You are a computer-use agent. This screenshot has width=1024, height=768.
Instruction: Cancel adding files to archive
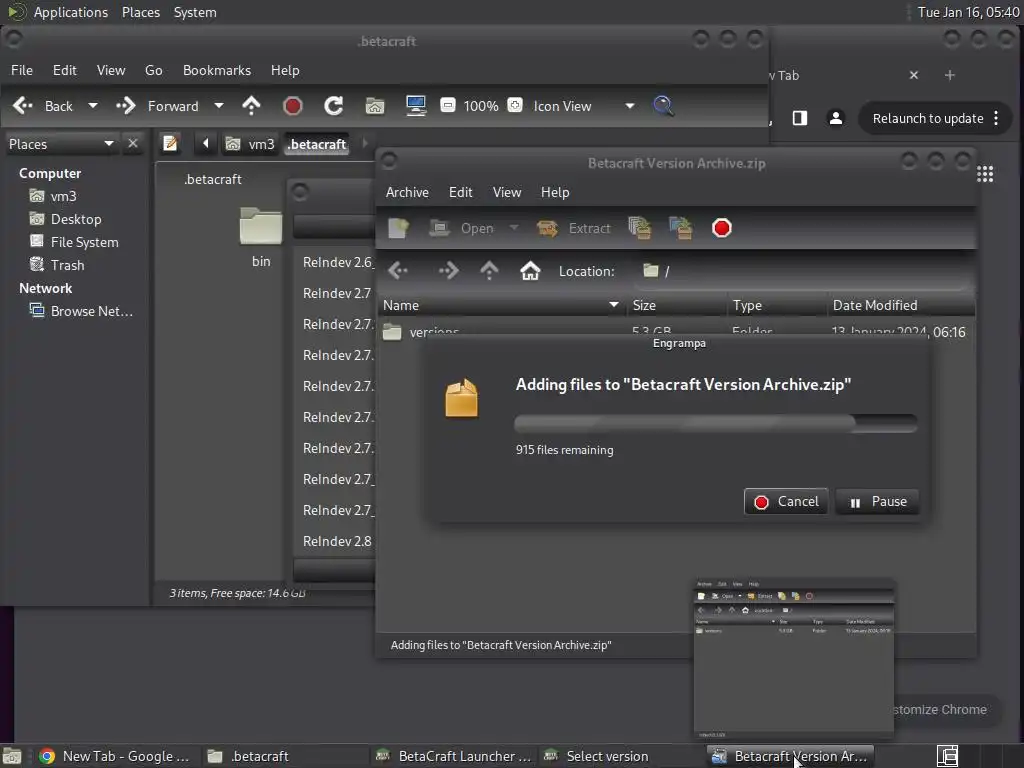click(x=786, y=502)
